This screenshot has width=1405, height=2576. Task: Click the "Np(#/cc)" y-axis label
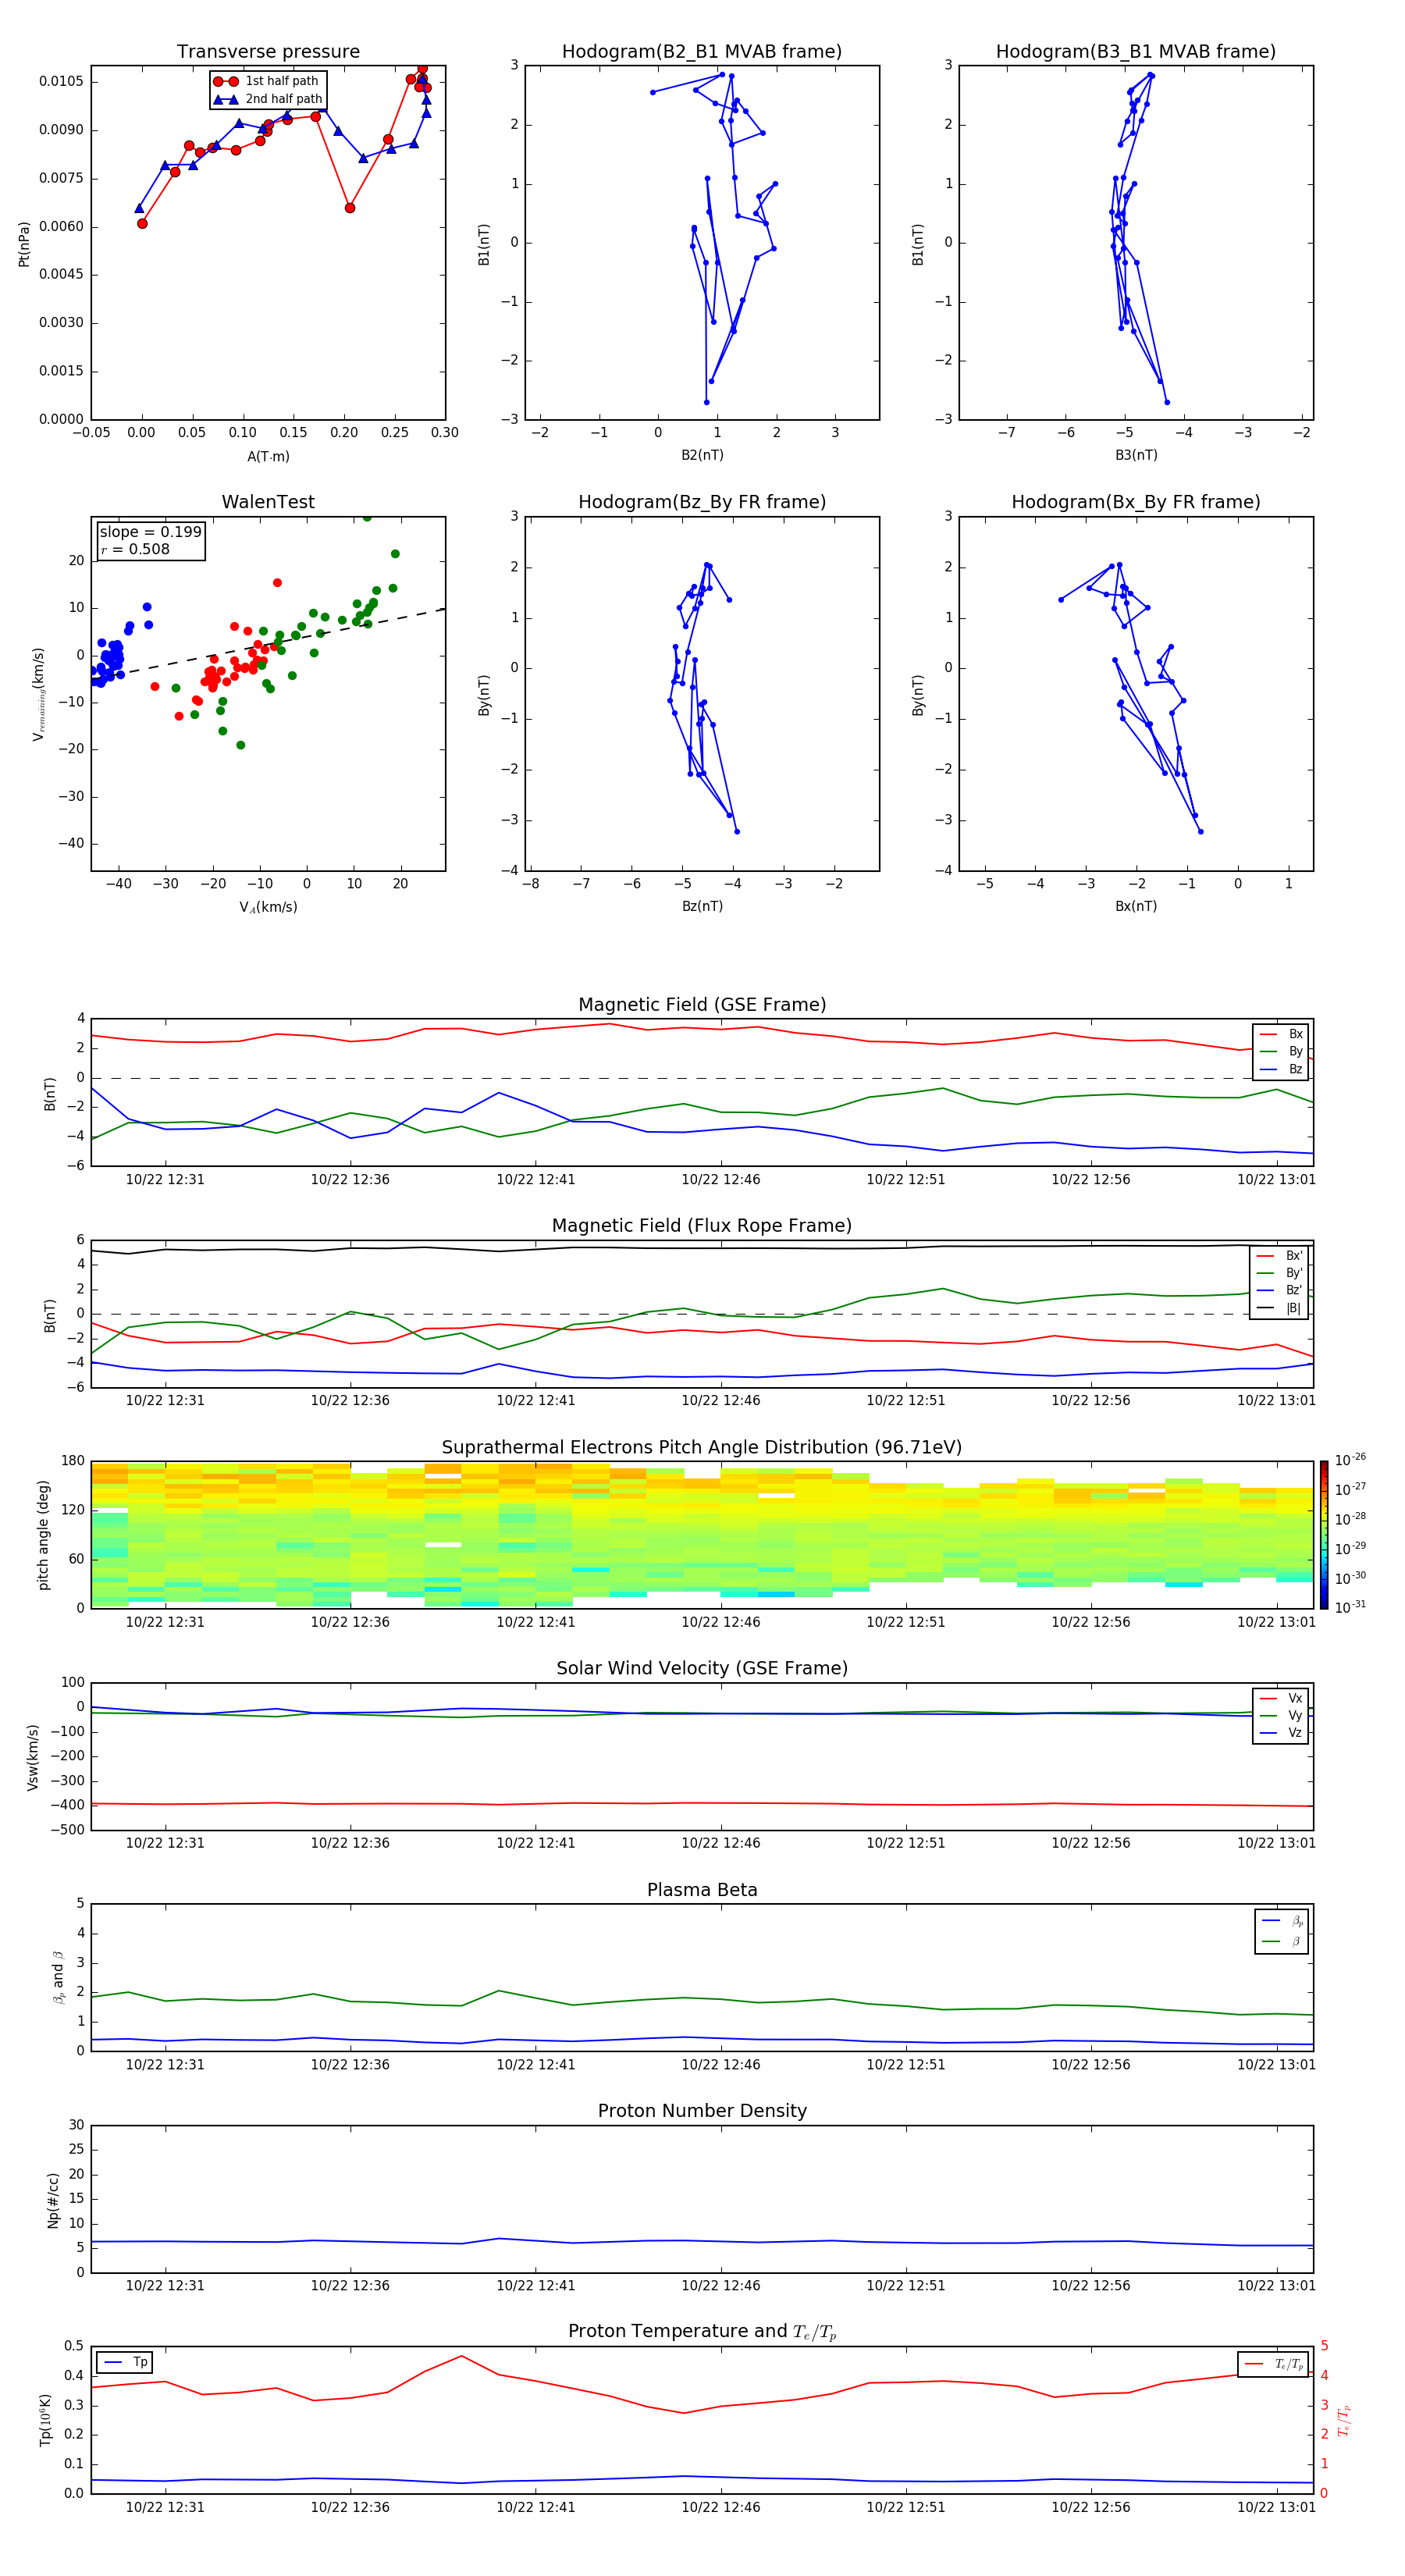click(53, 2200)
